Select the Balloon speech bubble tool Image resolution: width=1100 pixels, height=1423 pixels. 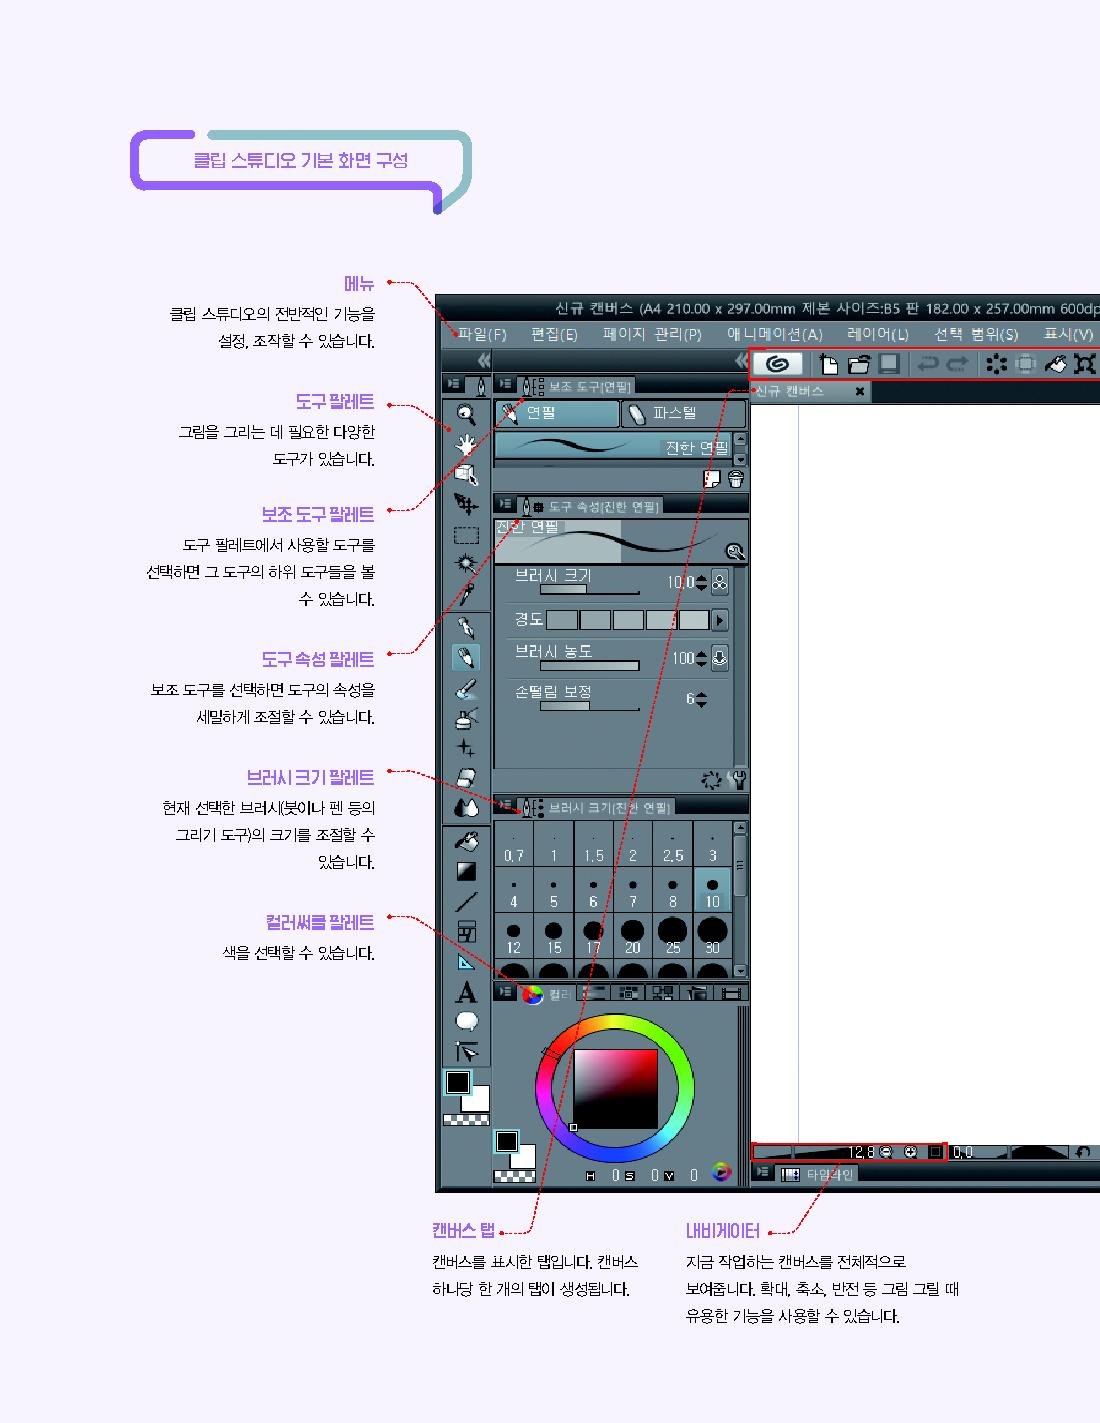click(x=466, y=1022)
